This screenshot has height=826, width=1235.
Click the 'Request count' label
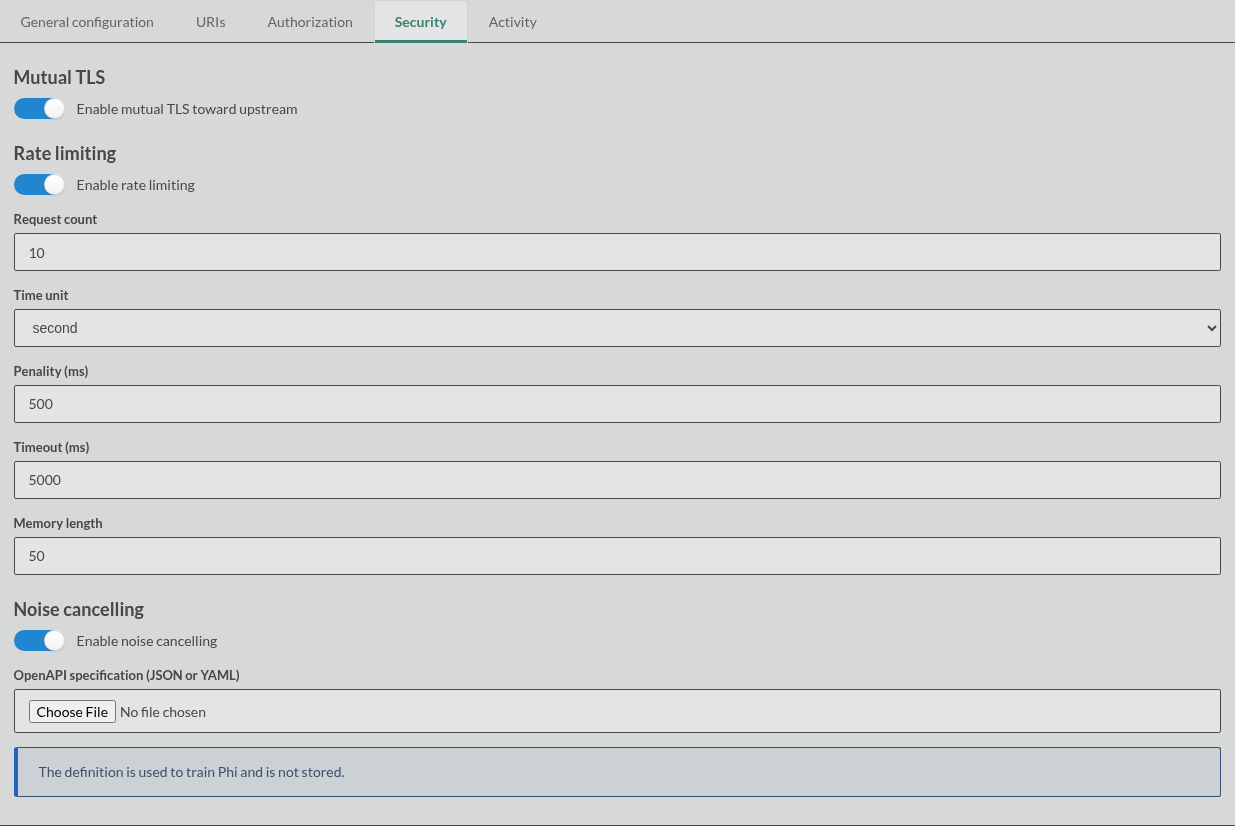[55, 219]
